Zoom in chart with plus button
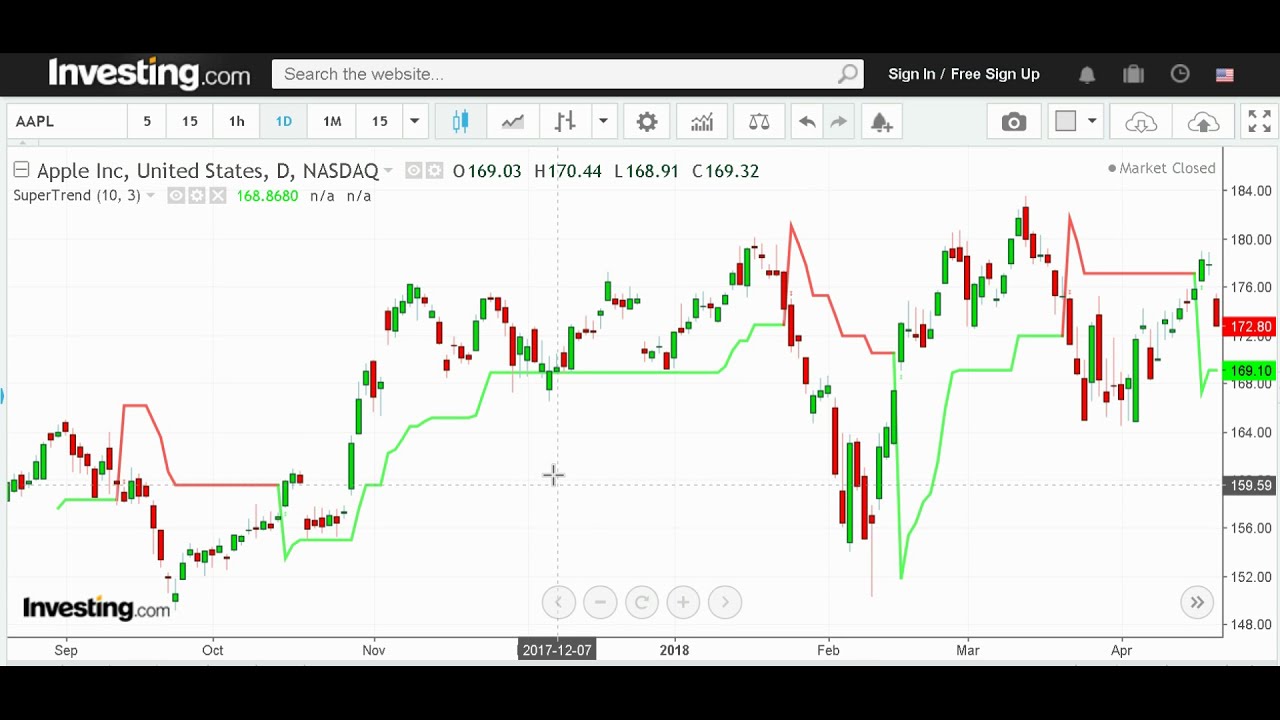 click(683, 602)
